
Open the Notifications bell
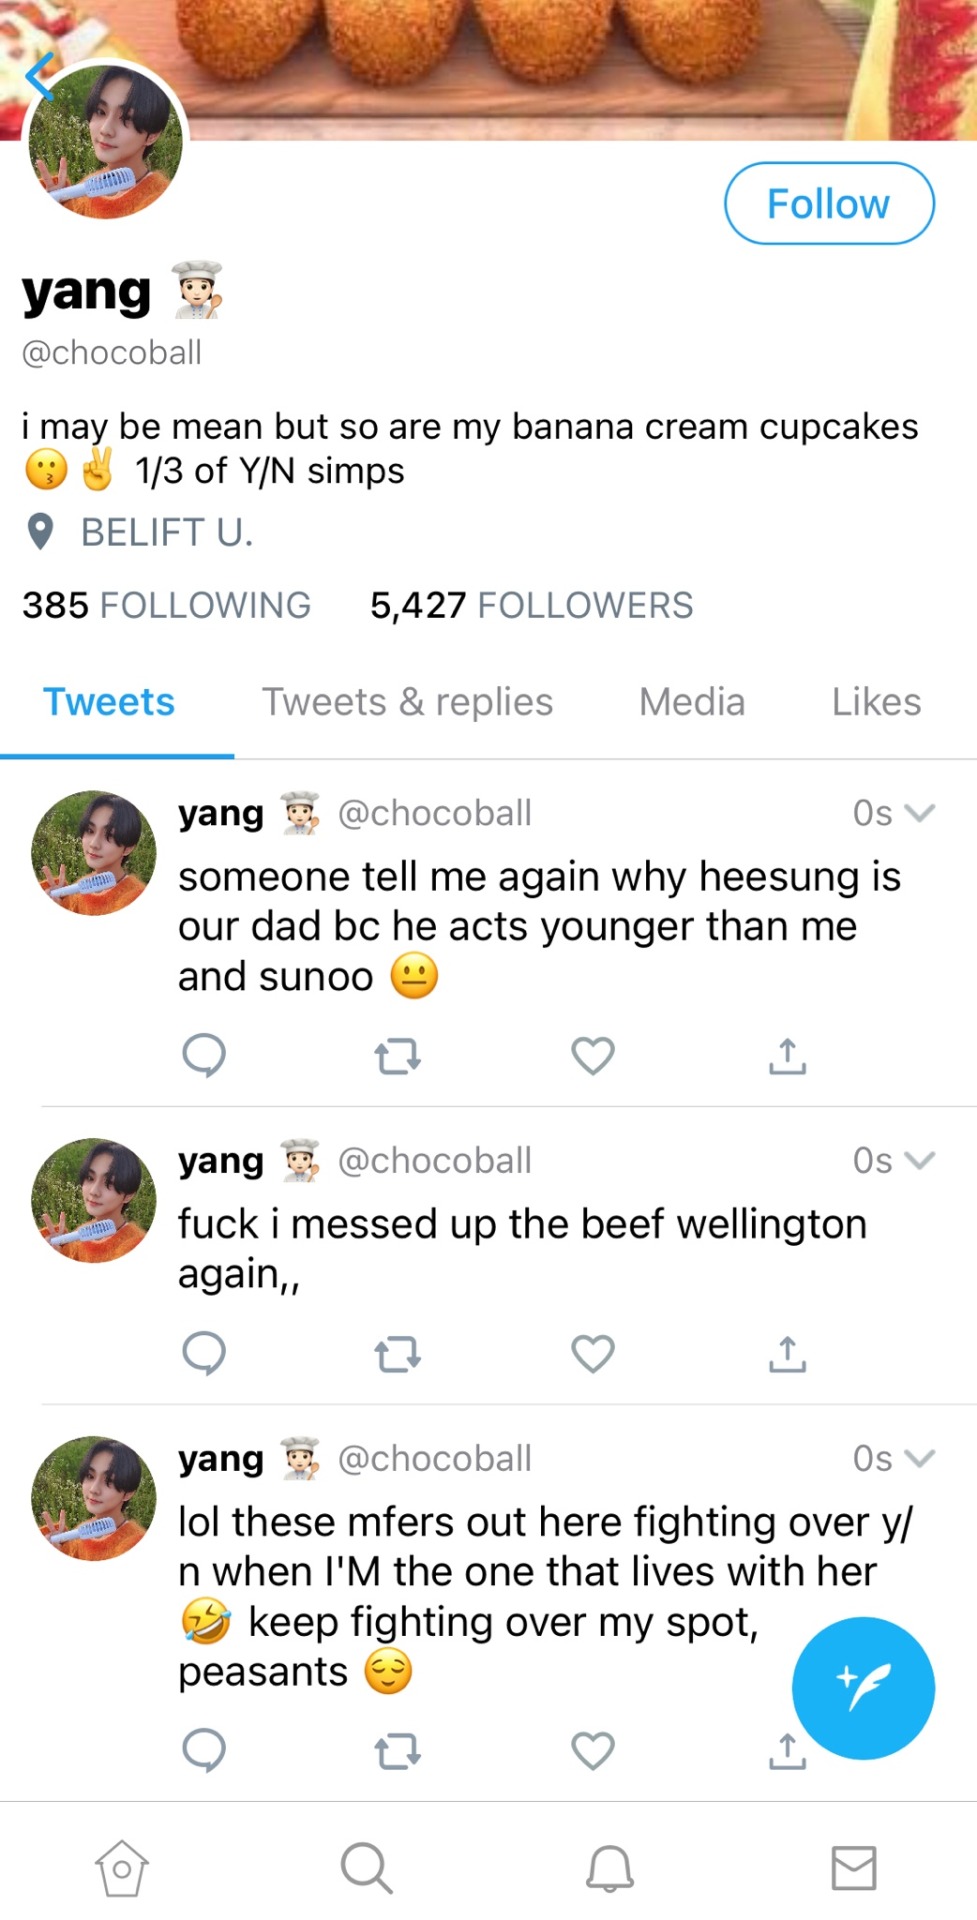tap(610, 1867)
